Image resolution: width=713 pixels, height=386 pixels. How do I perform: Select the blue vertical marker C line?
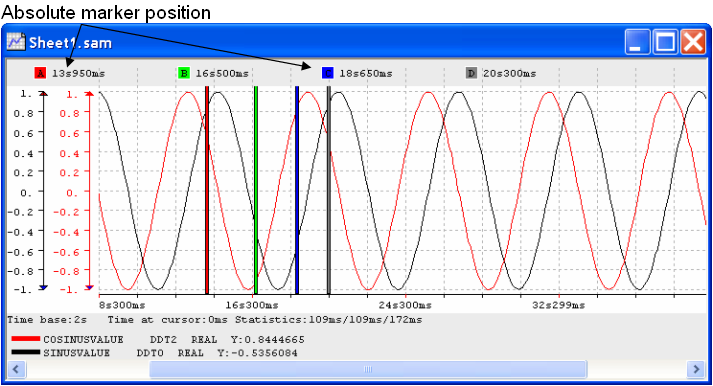tap(297, 190)
